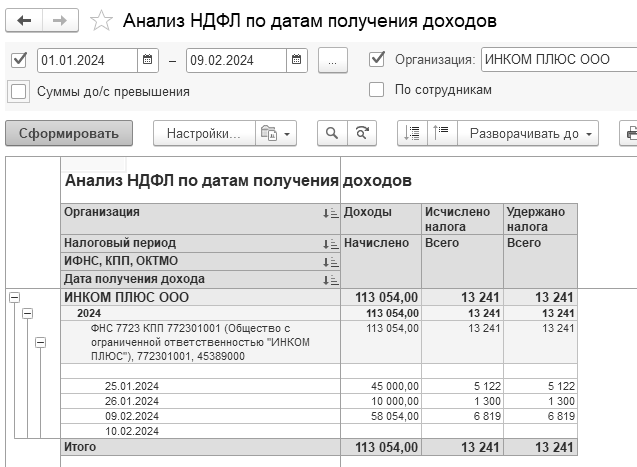The width and height of the screenshot is (637, 467).
Task: Open calendar for end date 09.02.2024
Action: 297,60
